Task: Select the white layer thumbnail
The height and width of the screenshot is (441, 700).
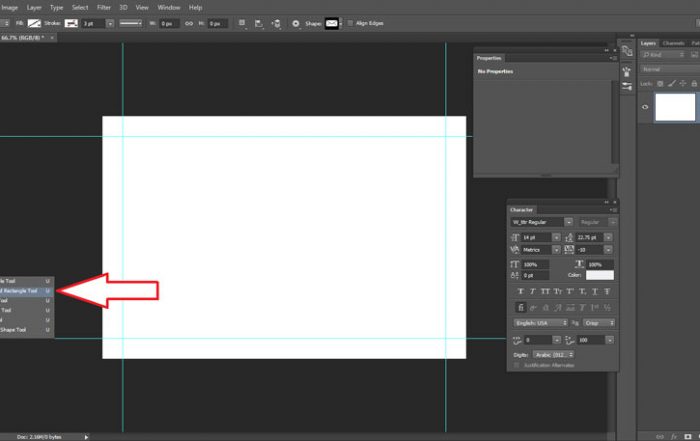Action: (x=675, y=107)
